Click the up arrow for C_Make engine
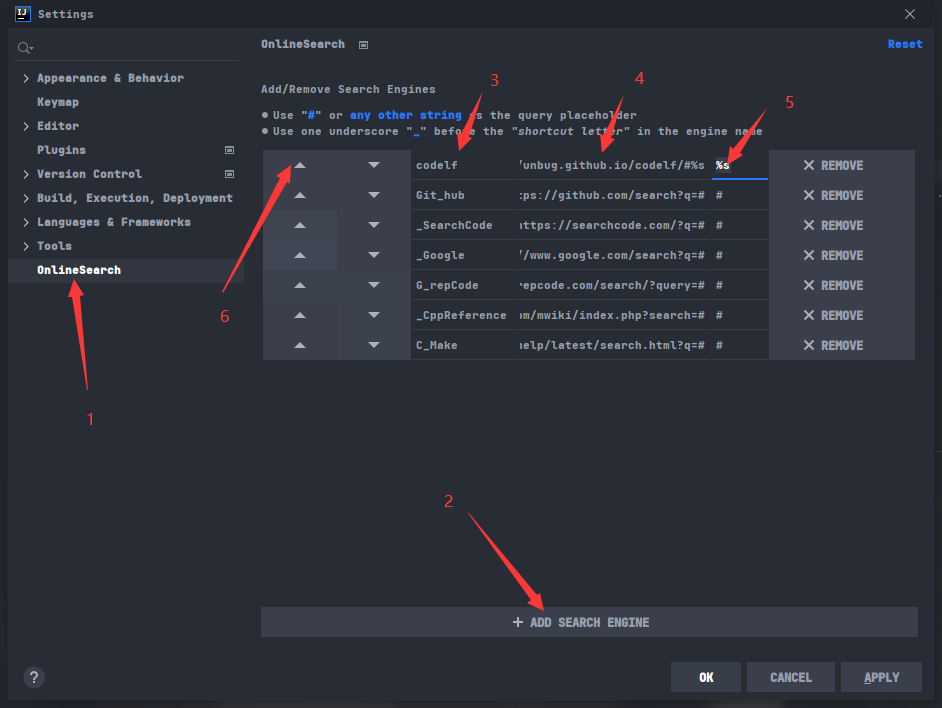The image size is (942, 708). pos(300,345)
